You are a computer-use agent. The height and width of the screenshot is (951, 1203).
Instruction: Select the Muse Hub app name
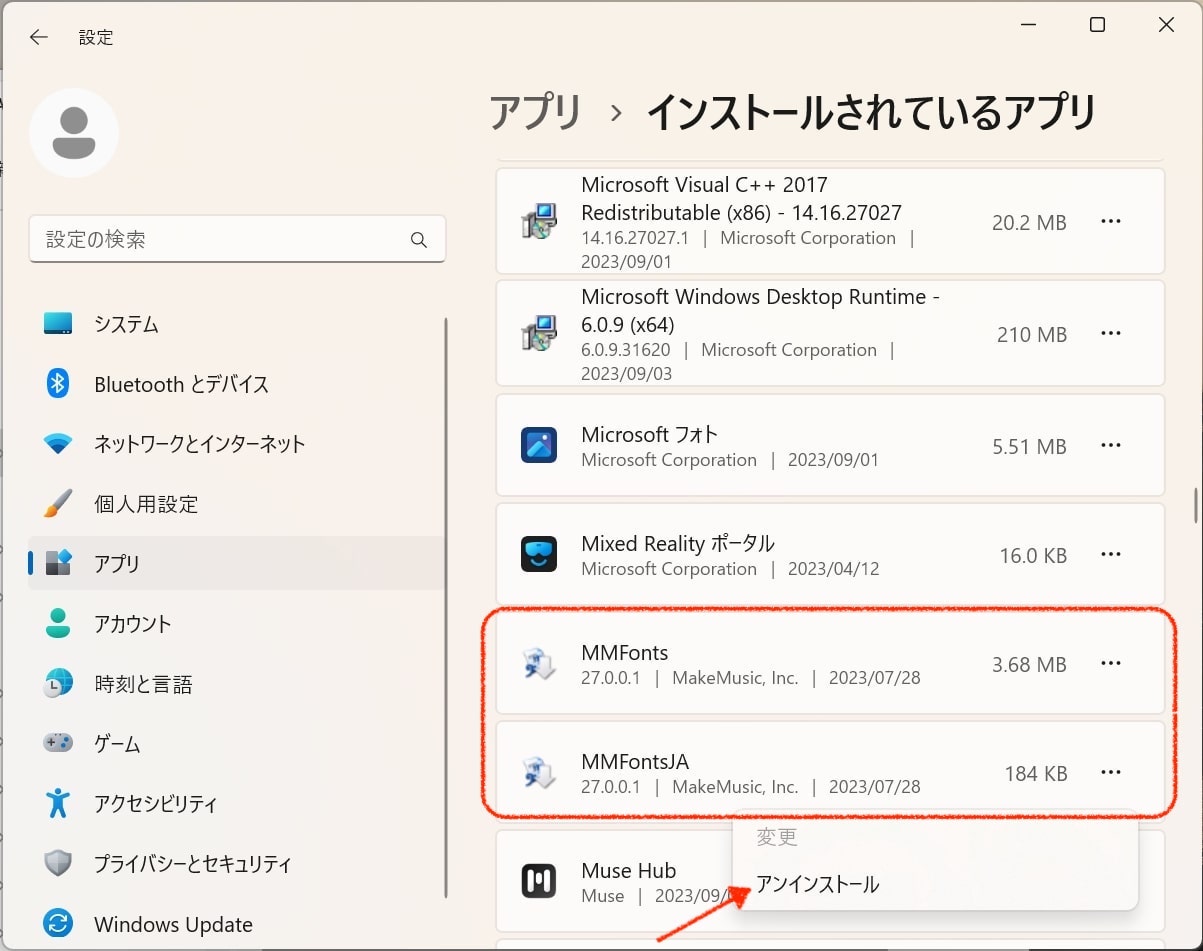coord(629,871)
